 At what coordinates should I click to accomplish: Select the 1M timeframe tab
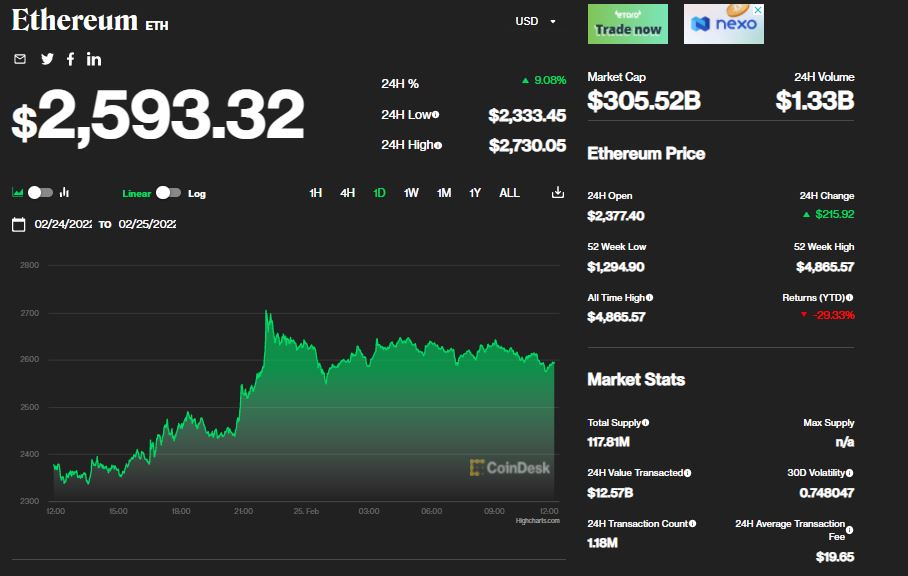(444, 193)
